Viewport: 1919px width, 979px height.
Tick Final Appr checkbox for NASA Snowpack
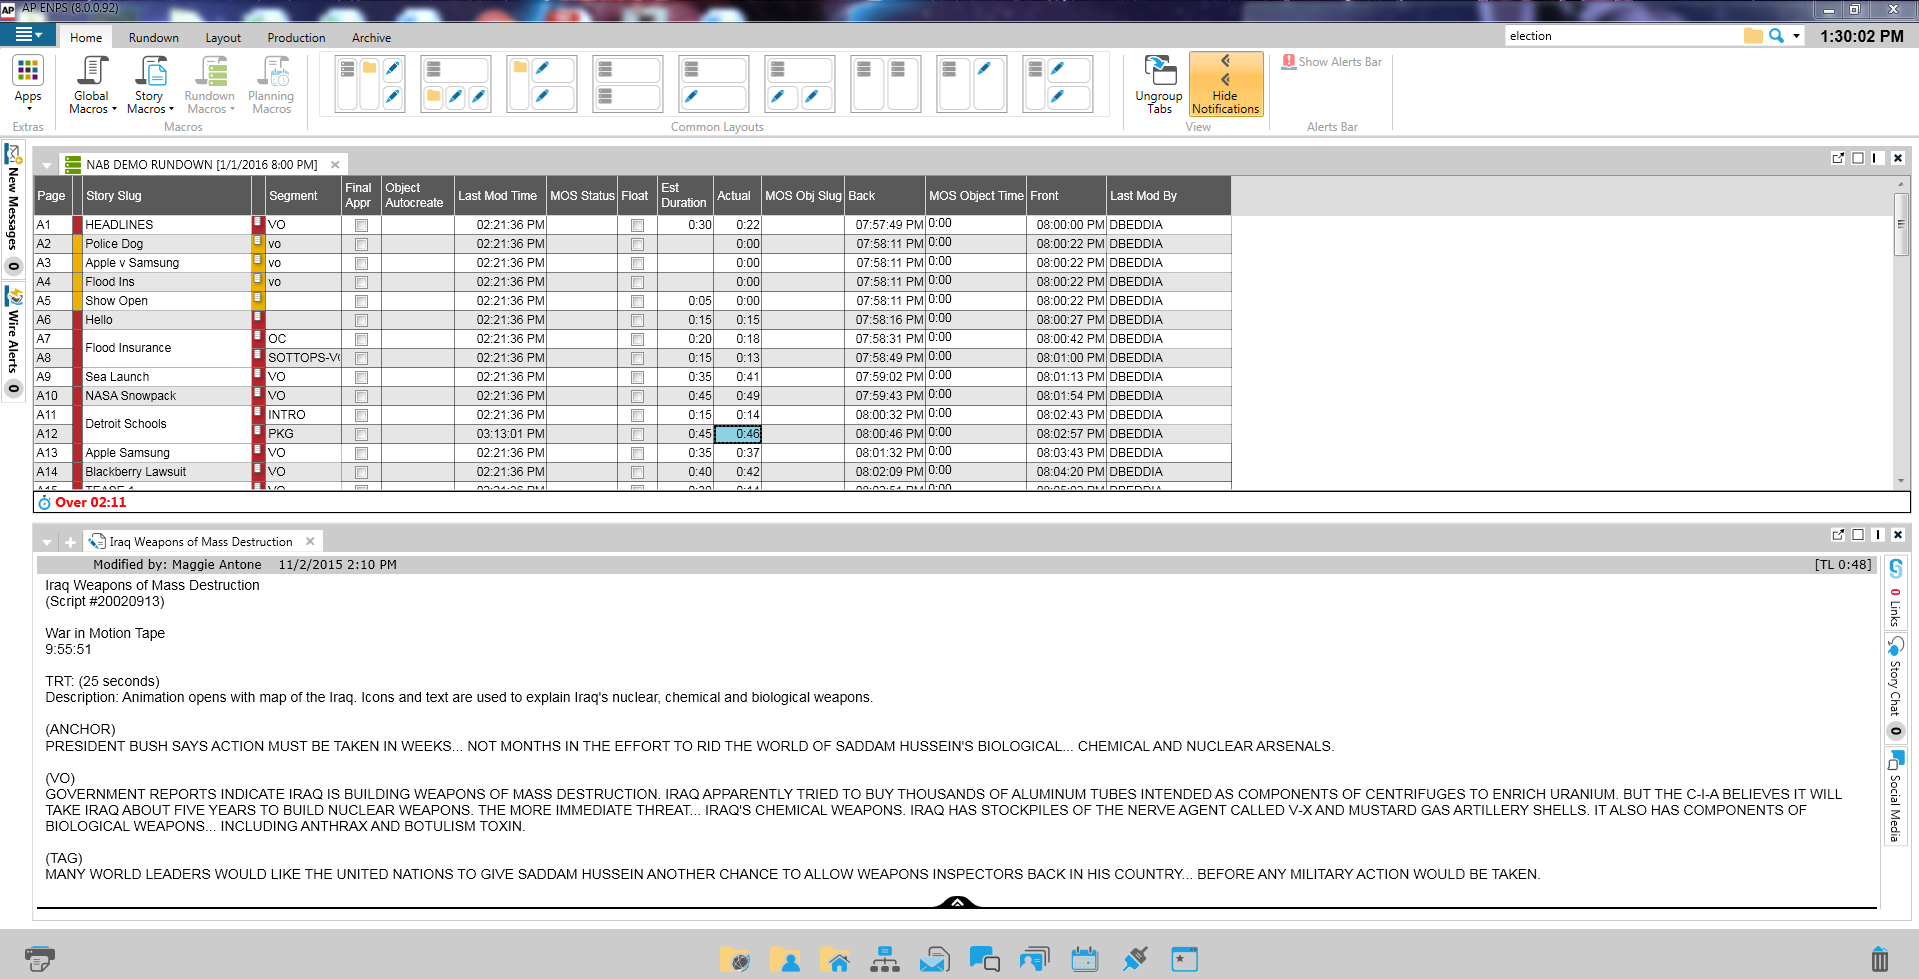(x=361, y=397)
